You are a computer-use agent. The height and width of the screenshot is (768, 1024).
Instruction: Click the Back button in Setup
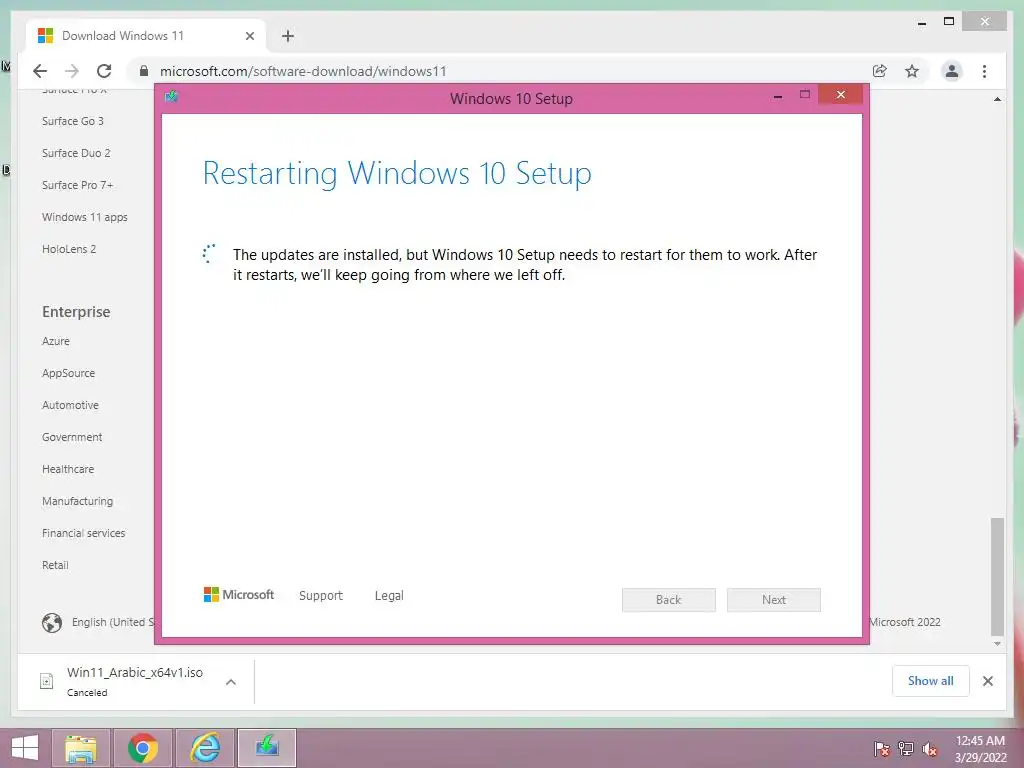pyautogui.click(x=669, y=600)
